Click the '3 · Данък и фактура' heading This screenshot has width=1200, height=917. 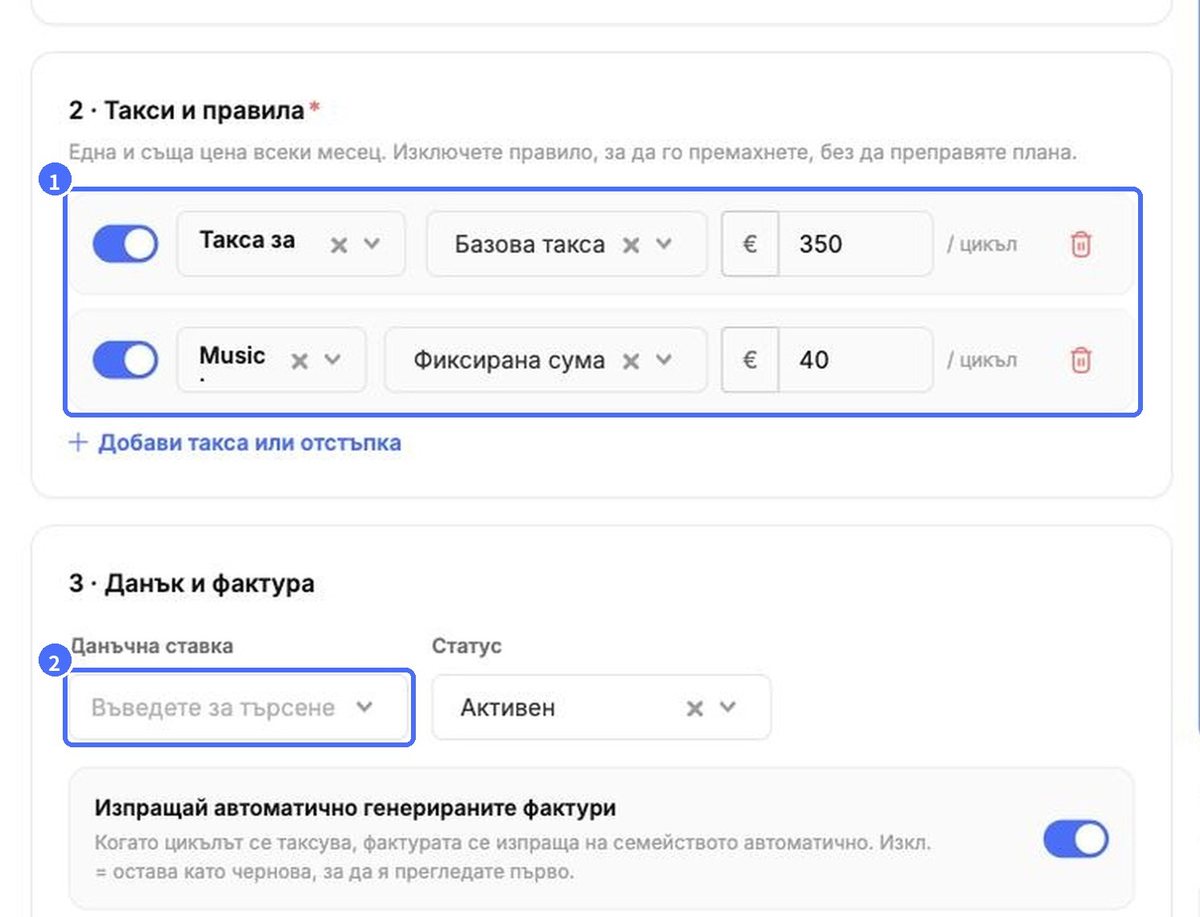tap(192, 583)
